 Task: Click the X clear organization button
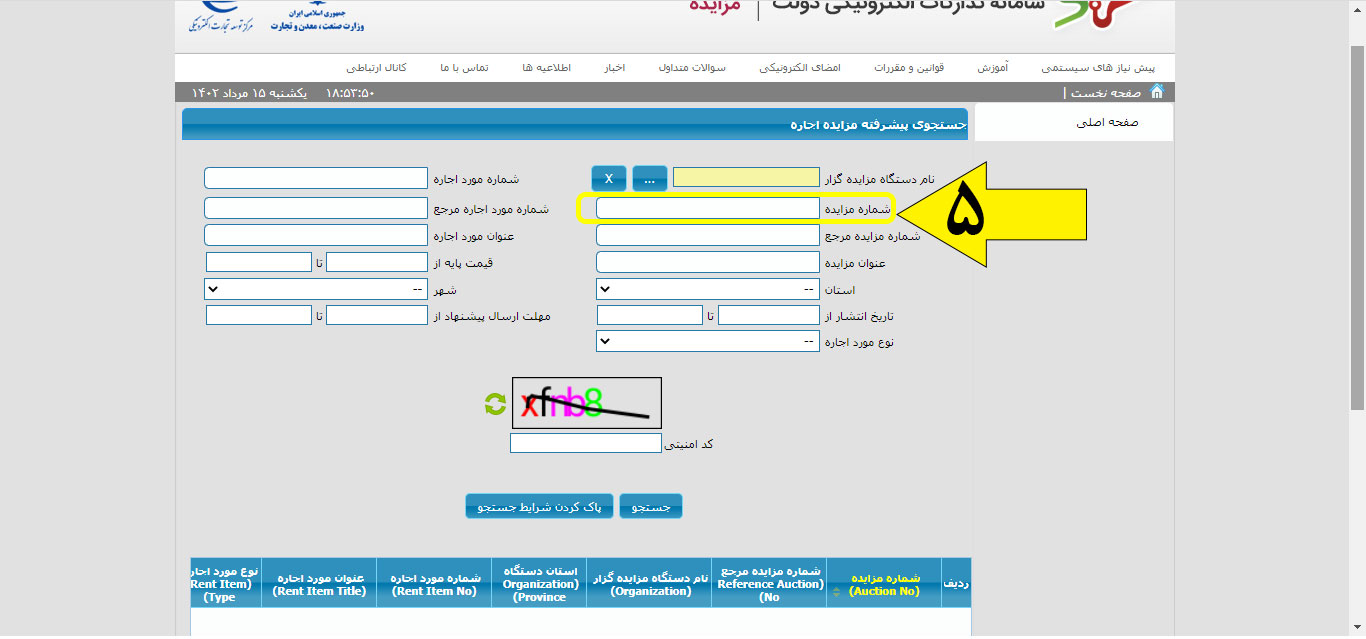(608, 179)
